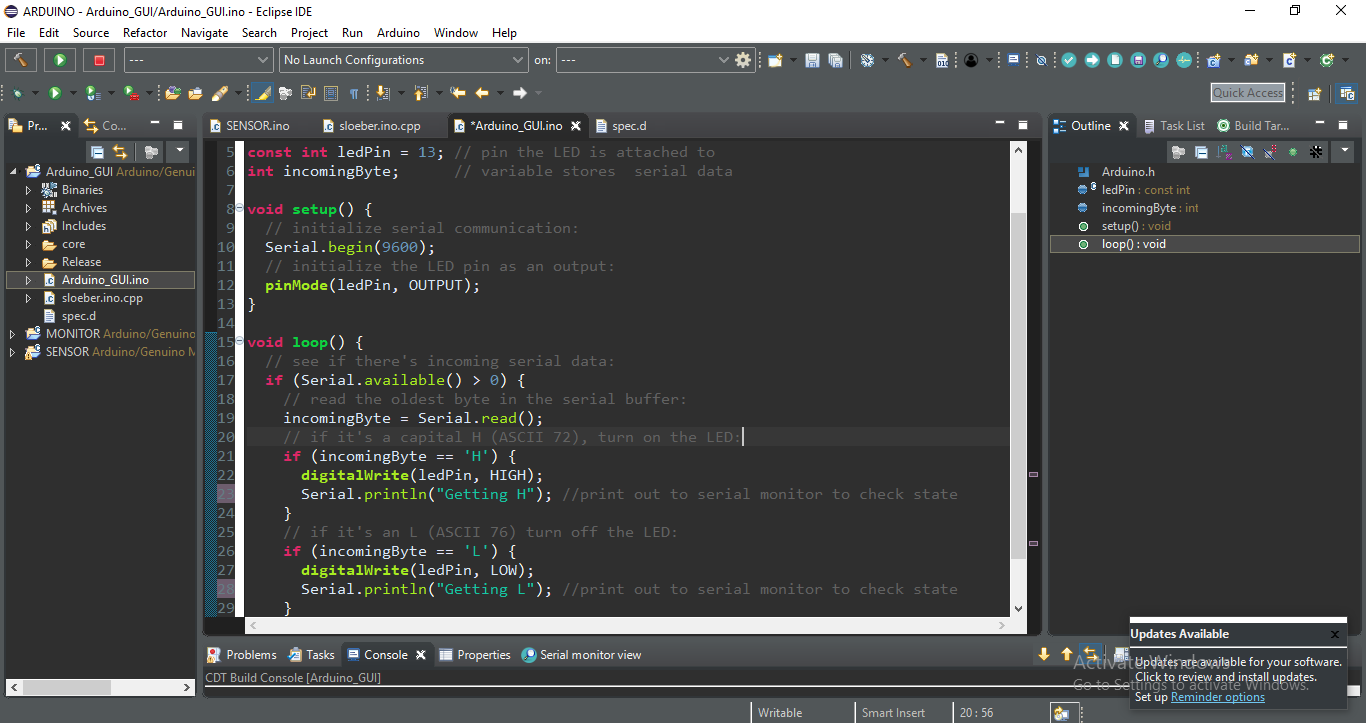Image resolution: width=1366 pixels, height=723 pixels.
Task: Open the Serial monitor view tab
Action: point(581,655)
